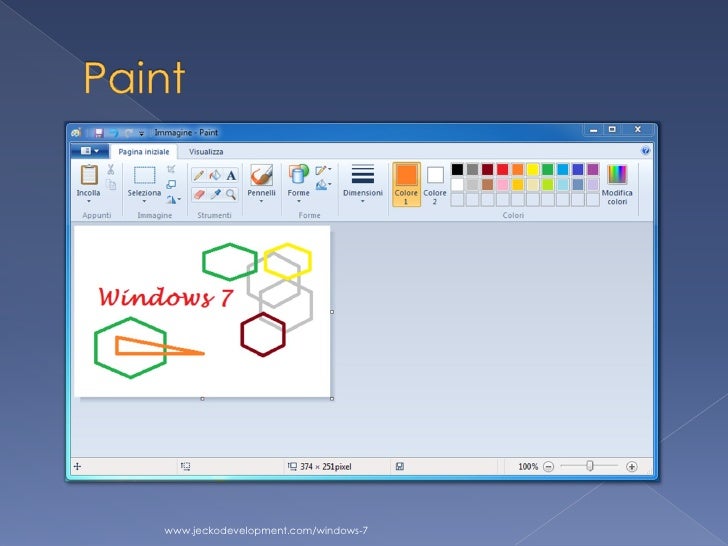Click the zoom slider handle
This screenshot has width=728, height=546.
590,466
